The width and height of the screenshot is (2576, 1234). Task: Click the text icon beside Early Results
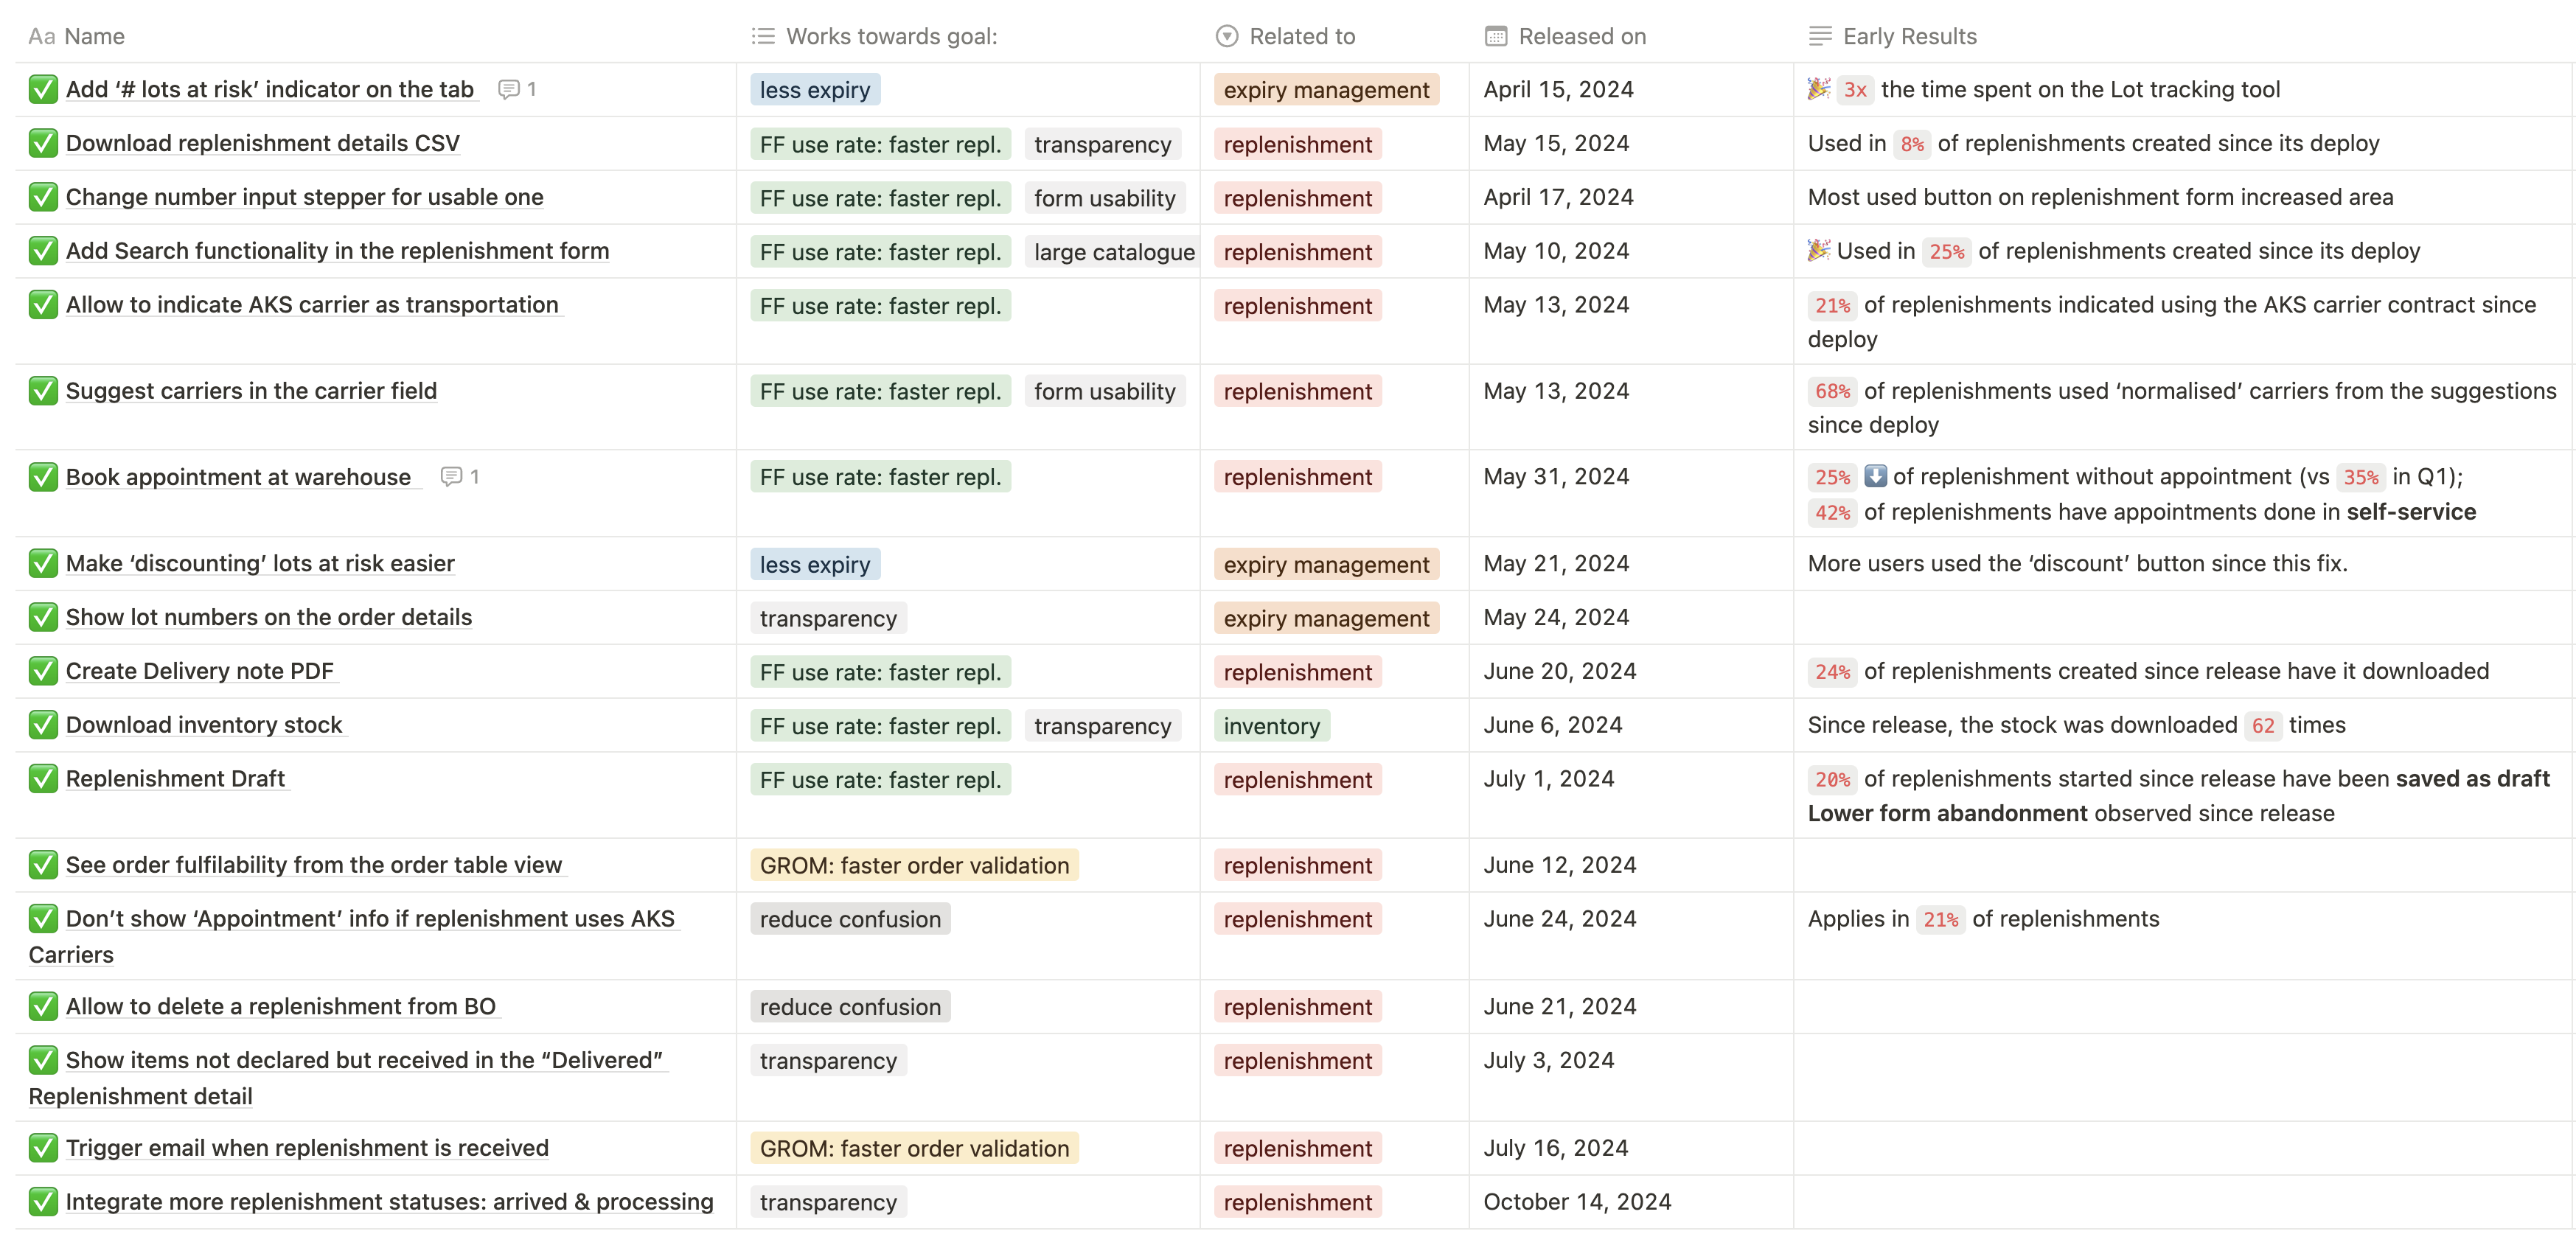tap(1820, 37)
